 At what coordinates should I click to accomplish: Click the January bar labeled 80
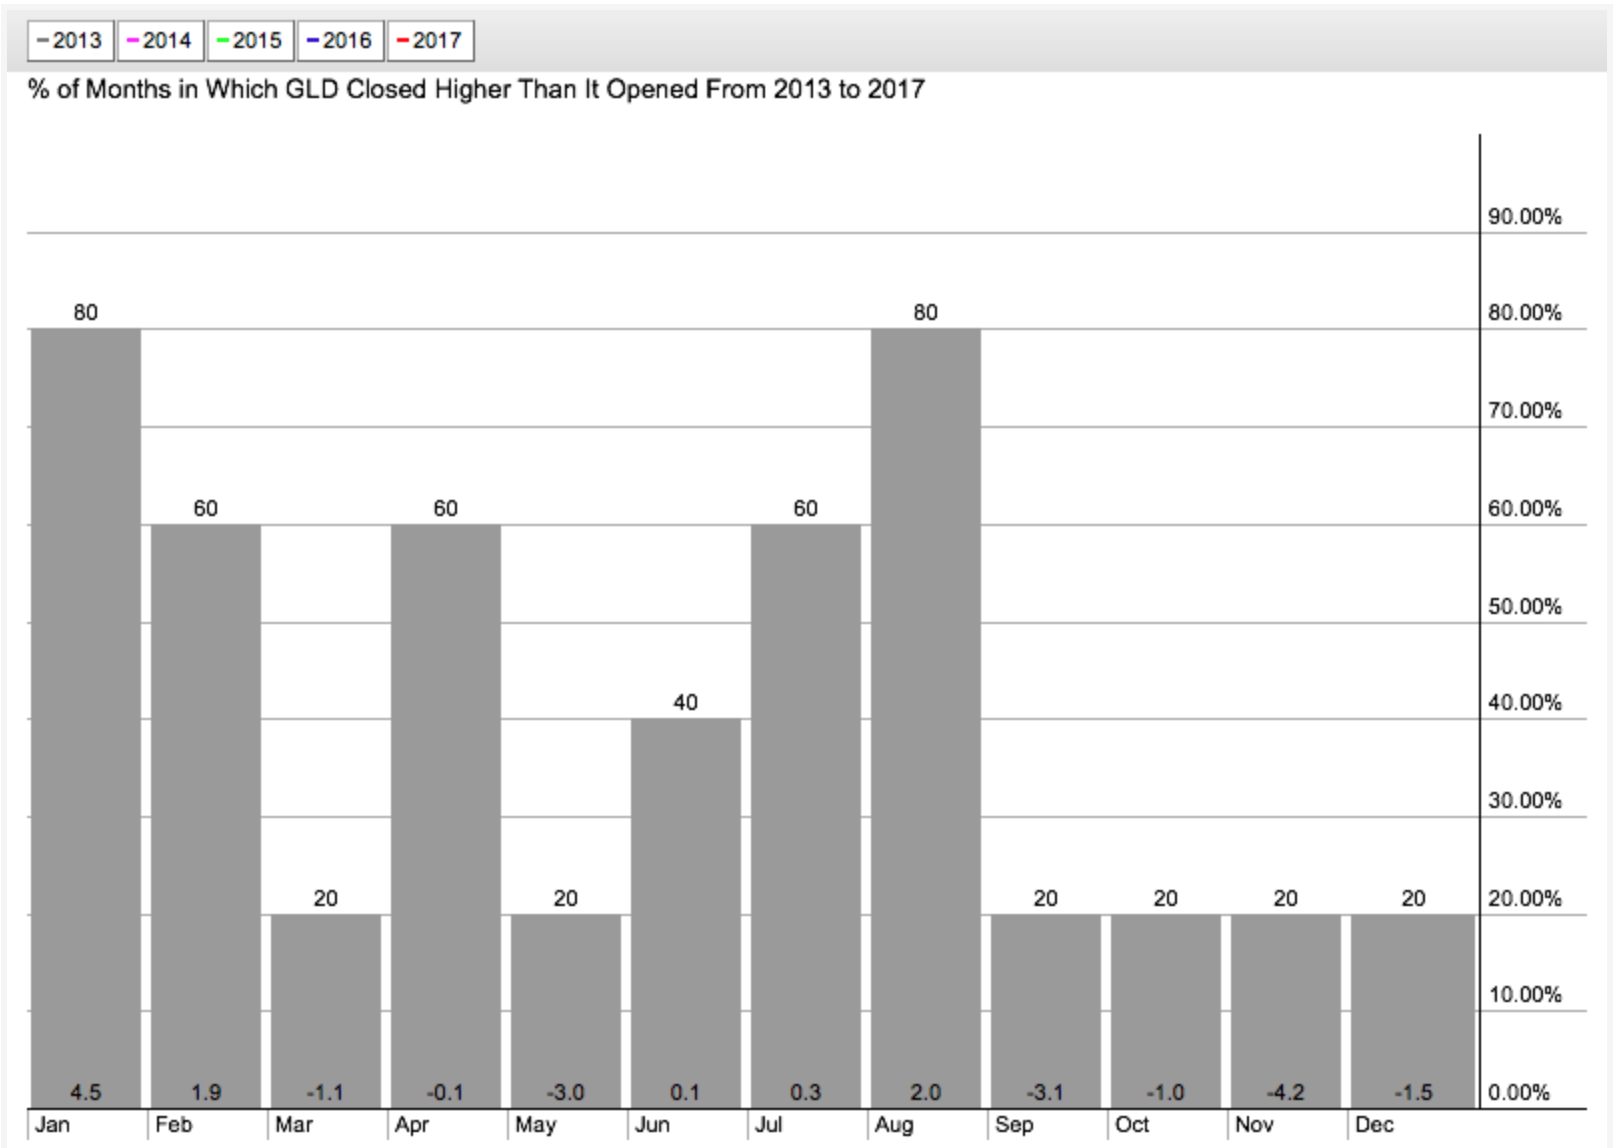click(86, 718)
